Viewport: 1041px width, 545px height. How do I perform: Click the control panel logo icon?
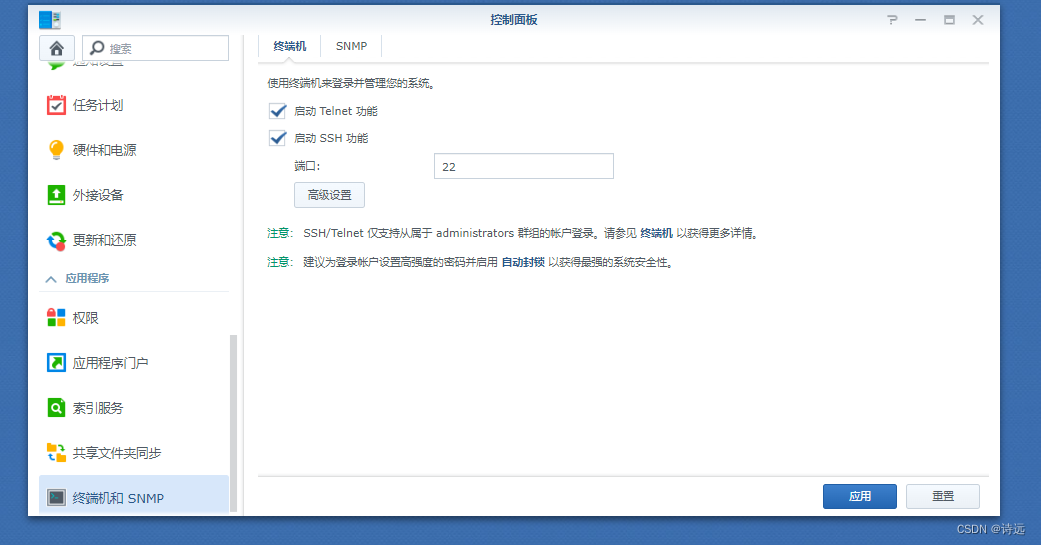click(50, 20)
